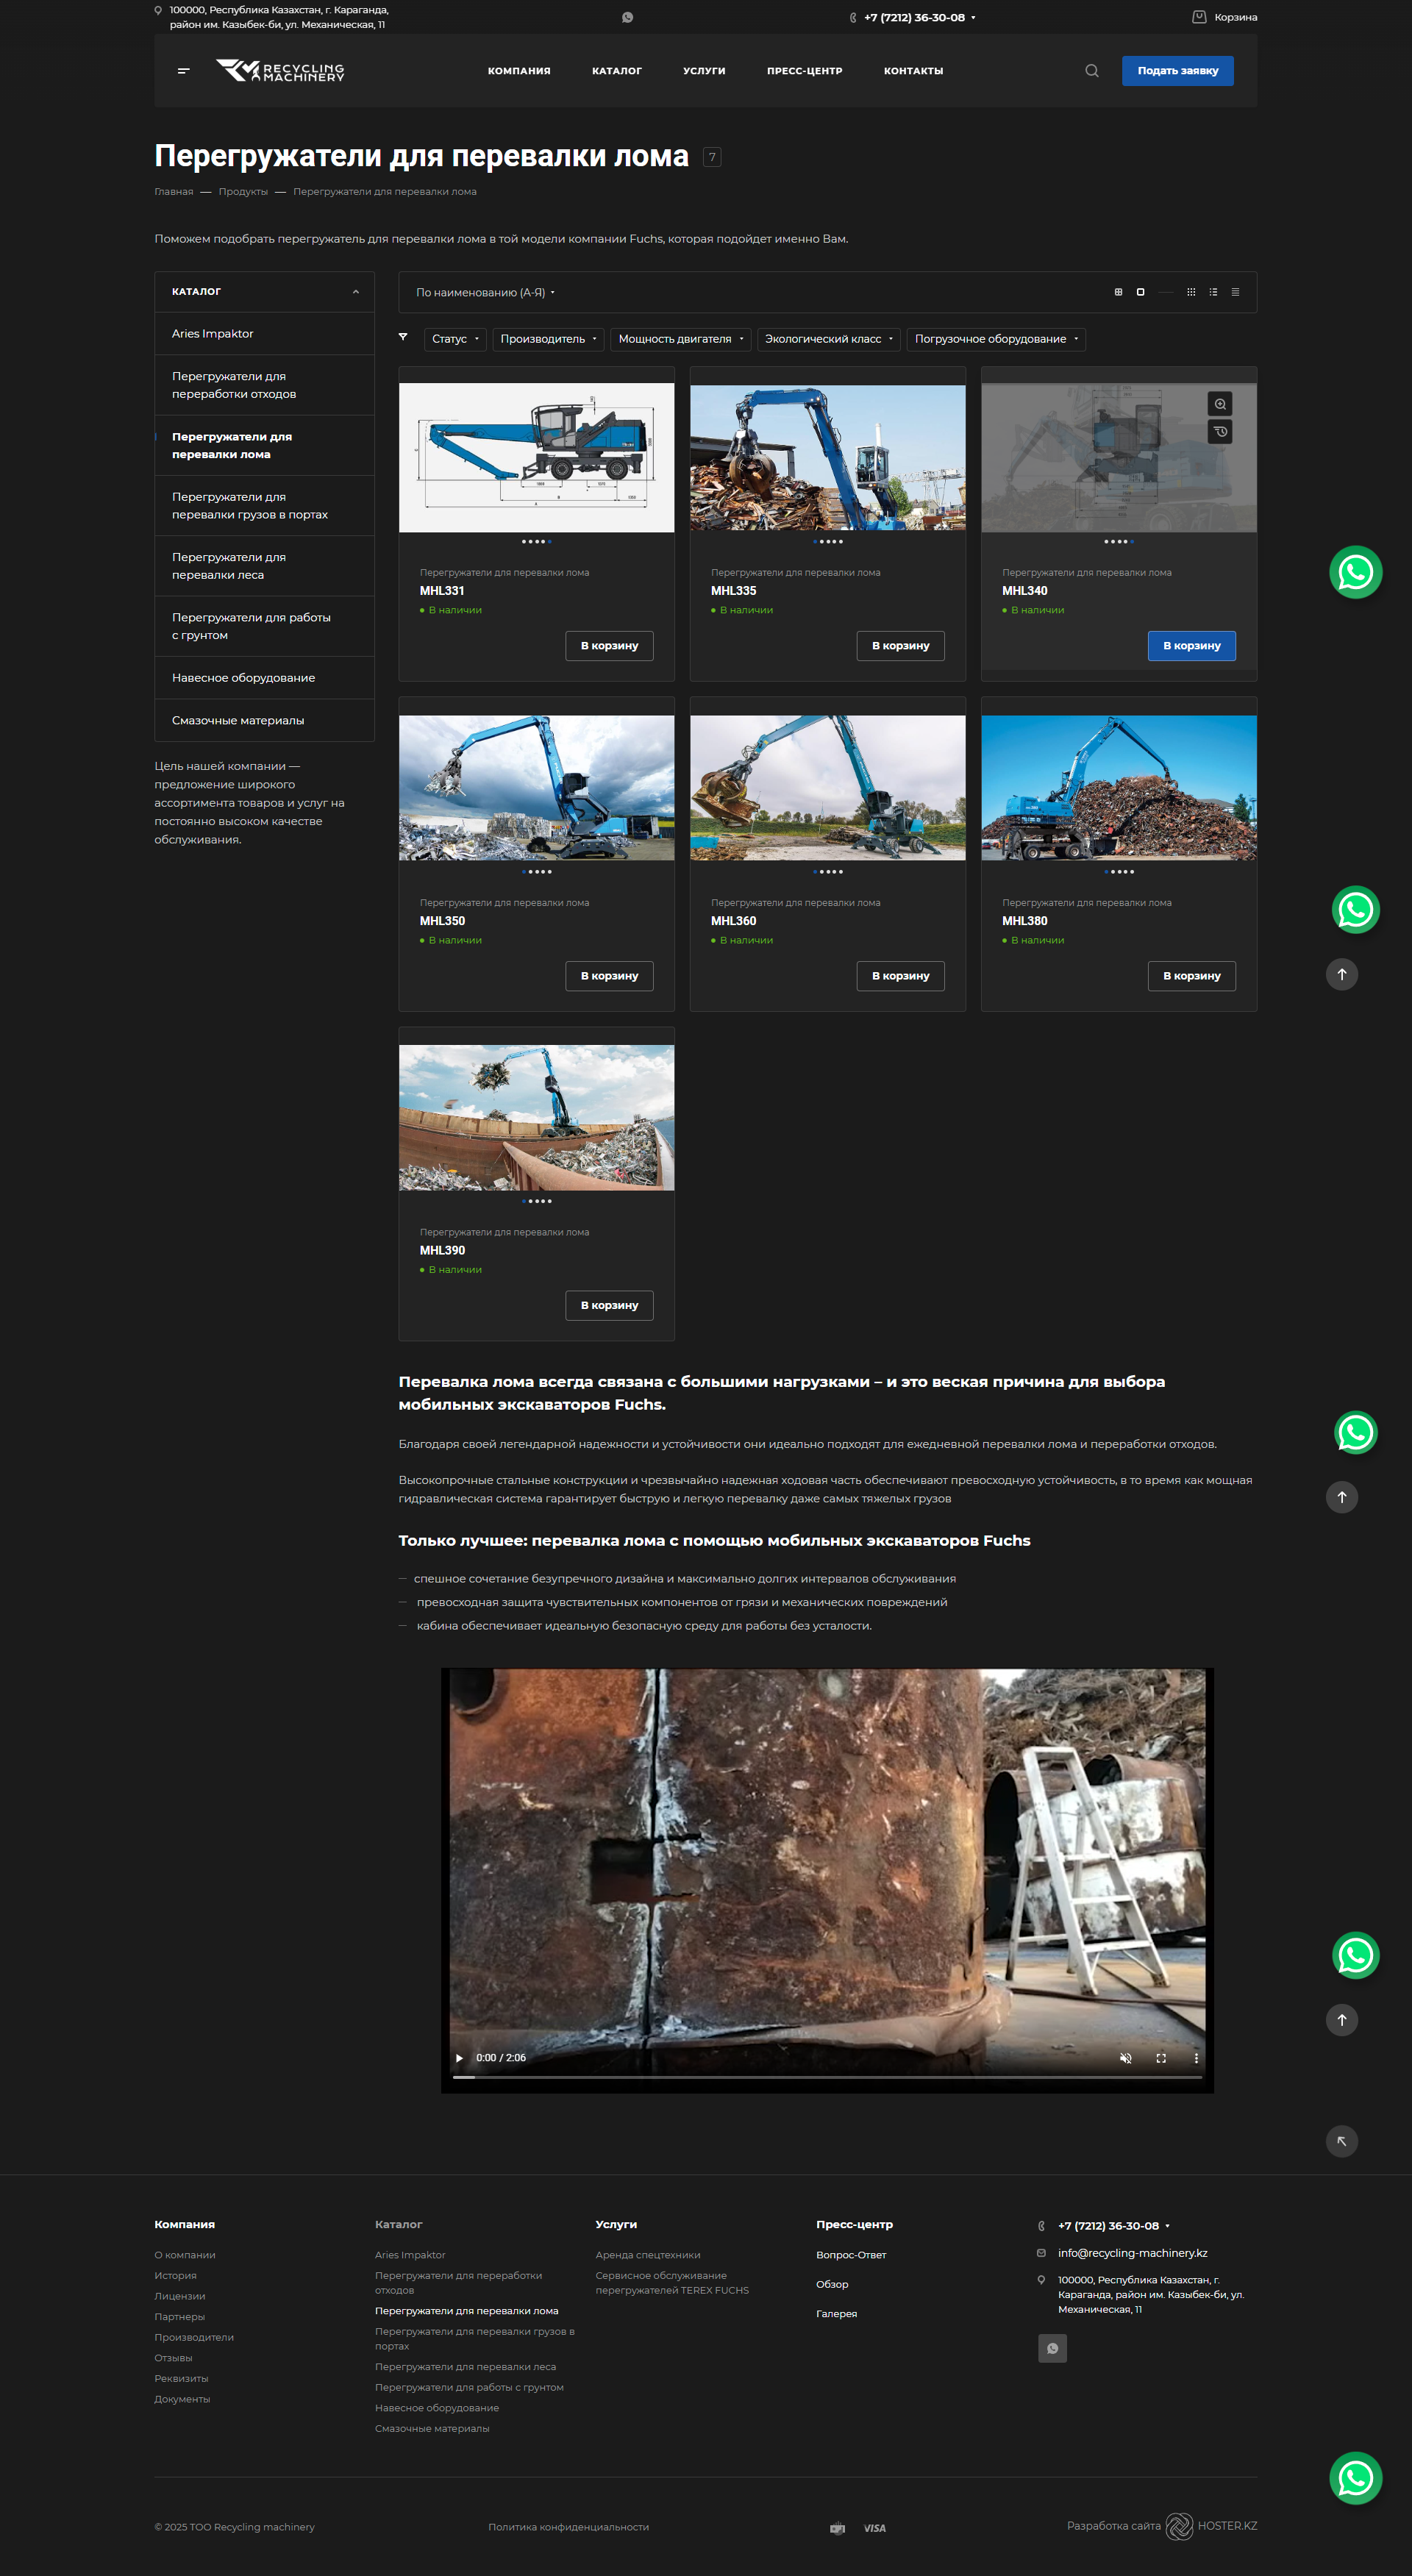This screenshot has width=1412, height=2576.
Task: Click the Recycling Machinery logo
Action: pos(280,71)
